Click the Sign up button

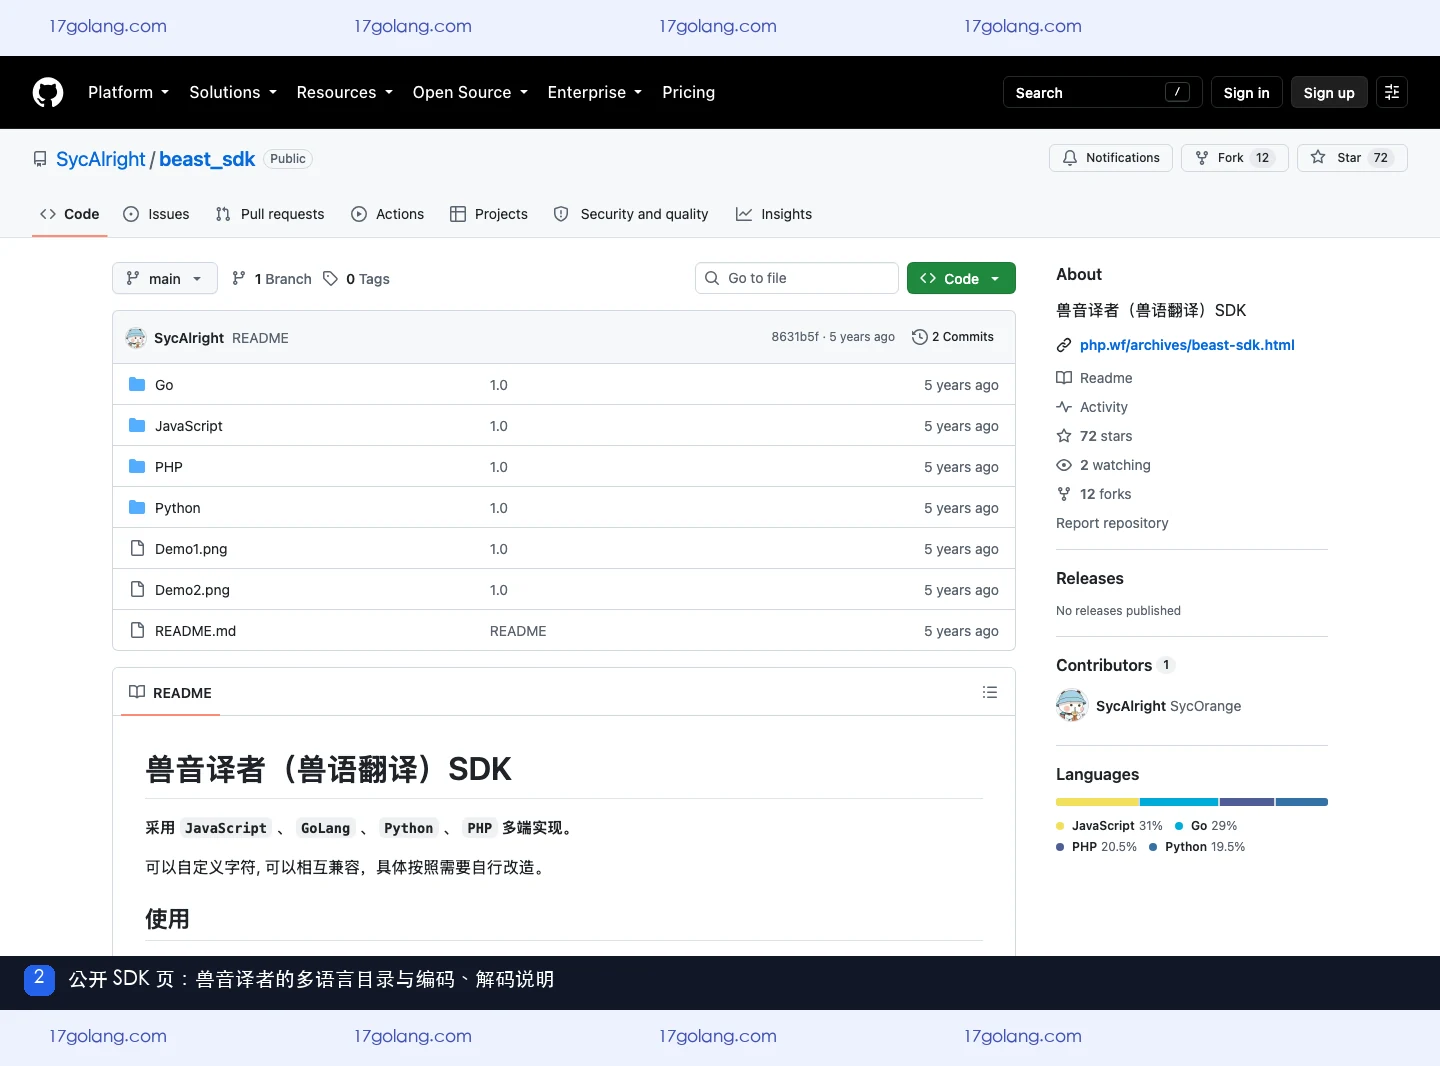1329,92
